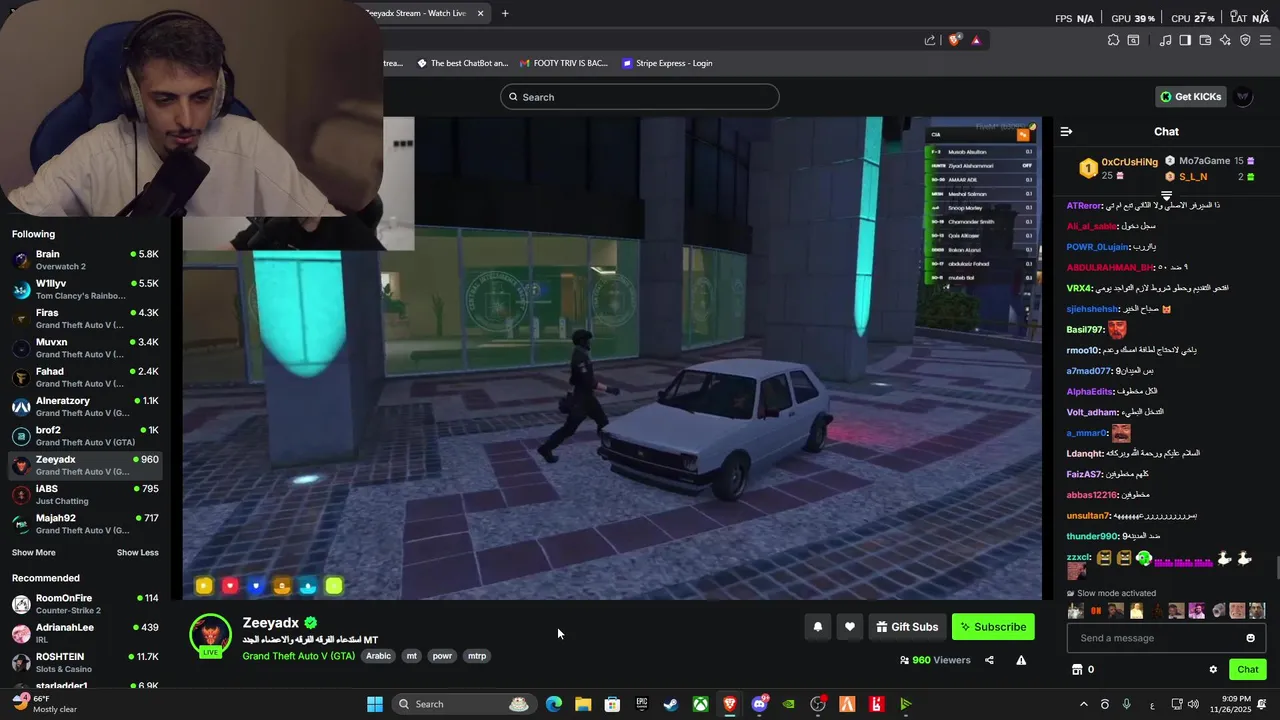Screen dimensions: 1280x720
Task: Open ROSHTEIN recommended channel
Action: 85,662
